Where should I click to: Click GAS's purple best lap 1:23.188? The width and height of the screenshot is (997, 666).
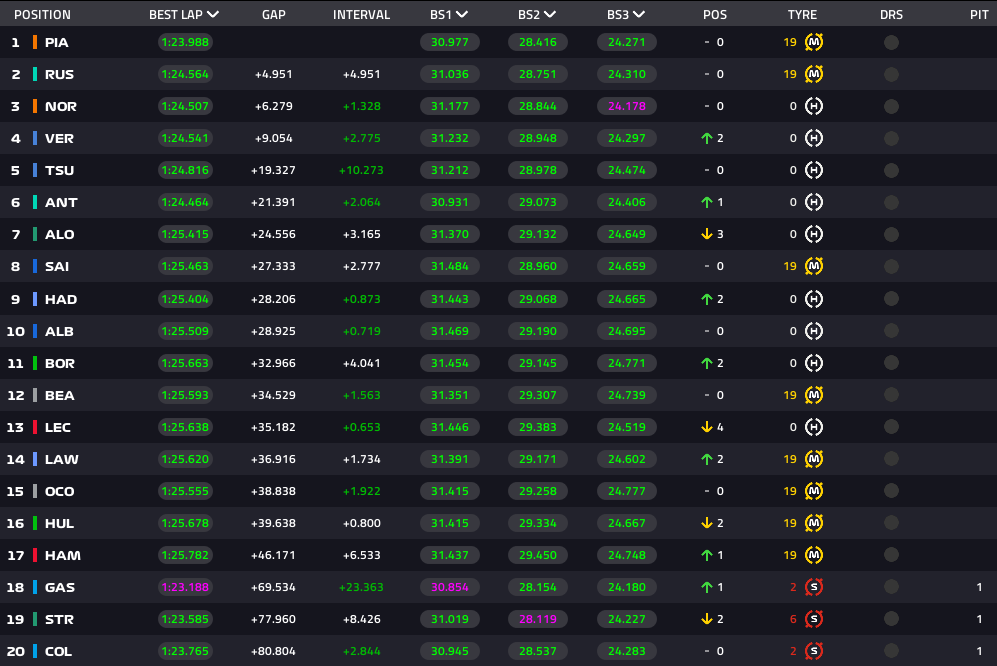pos(184,587)
